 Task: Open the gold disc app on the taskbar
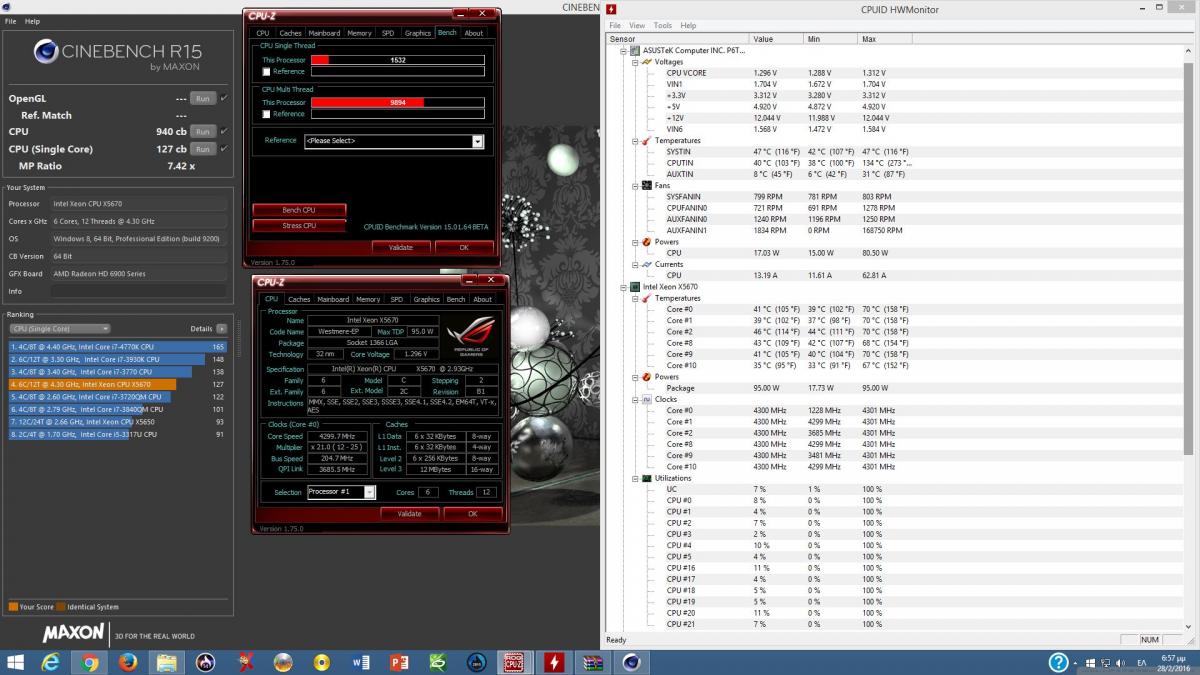point(322,662)
